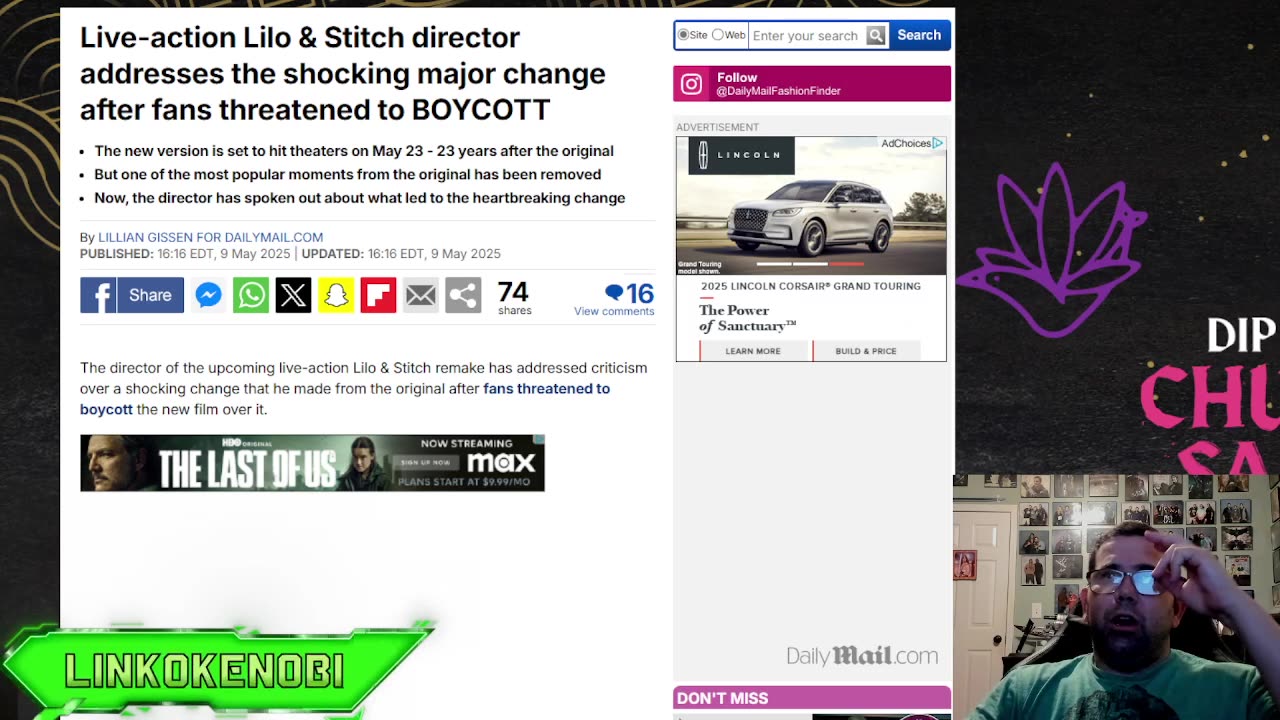Open author link Lillian Gissen for DailyMail.com
This screenshot has width=1280, height=720.
pyautogui.click(x=210, y=237)
